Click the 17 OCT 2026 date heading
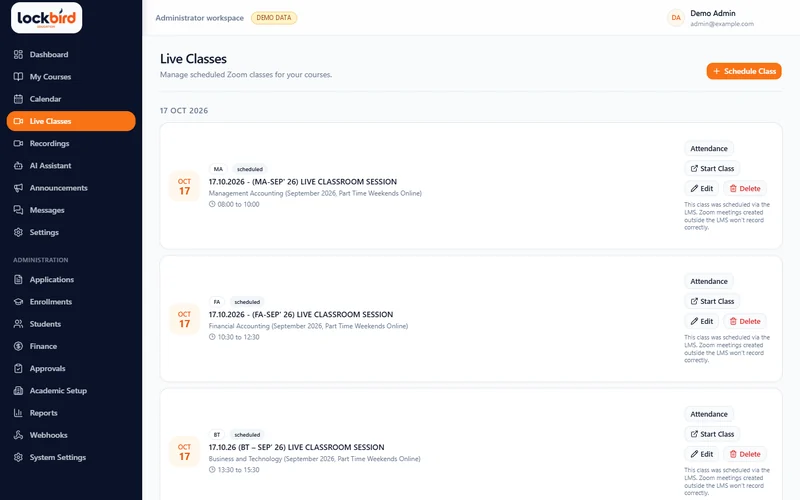Screen dimensions: 800x500 tap(184, 111)
